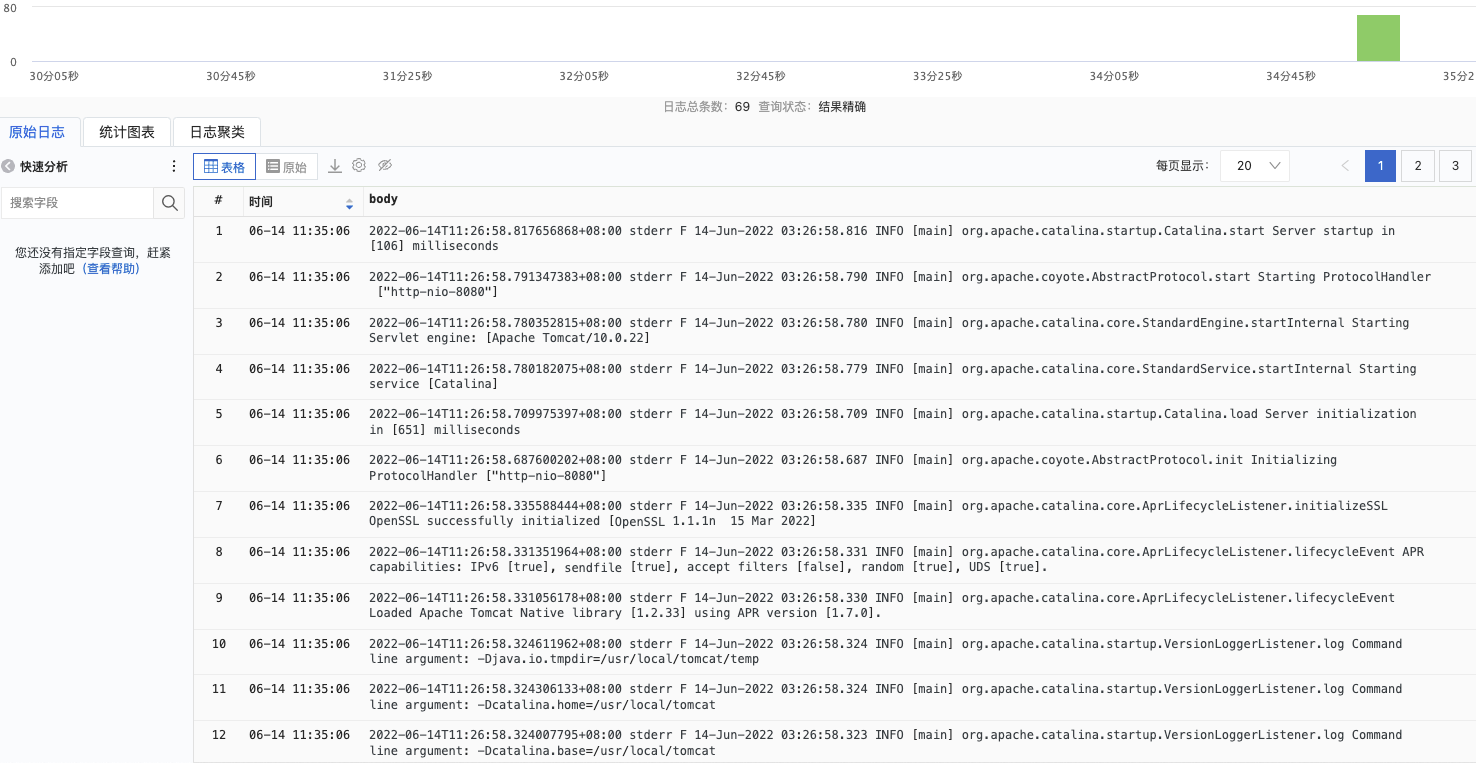This screenshot has width=1476, height=763.
Task: Open the 查看帮助 help link
Action: coord(111,269)
